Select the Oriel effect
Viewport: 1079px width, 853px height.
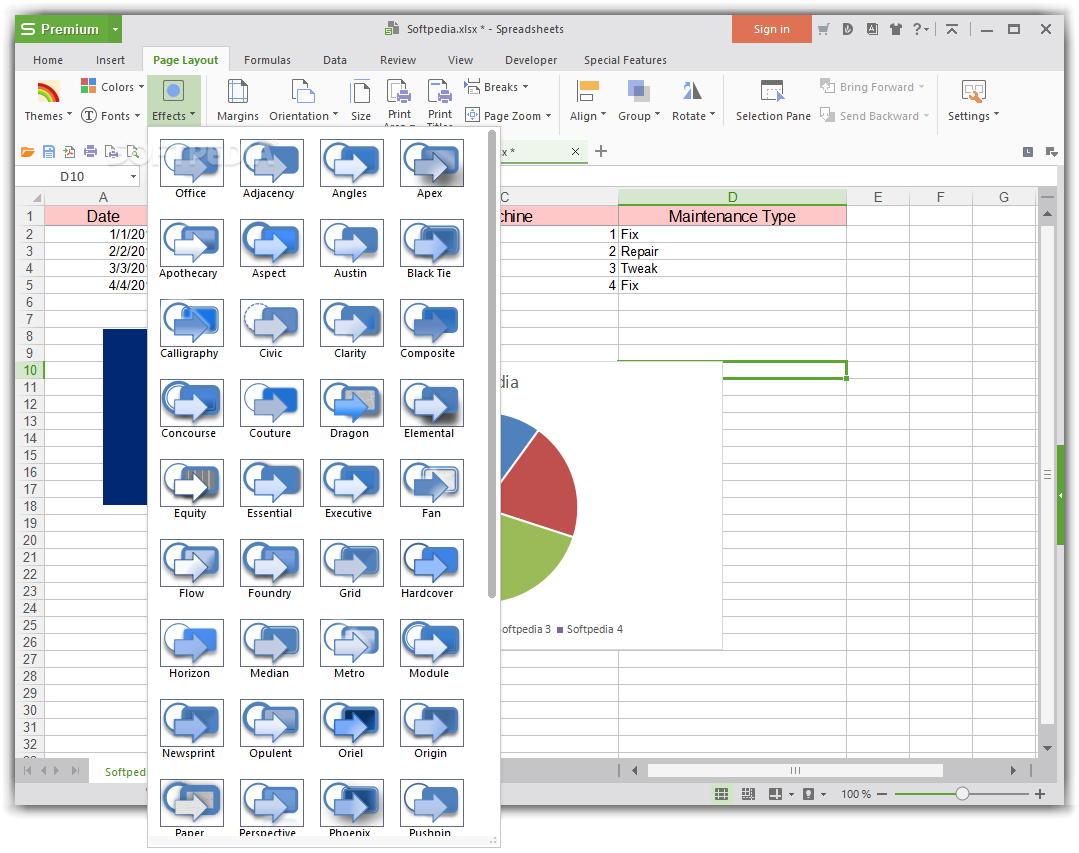(x=351, y=729)
